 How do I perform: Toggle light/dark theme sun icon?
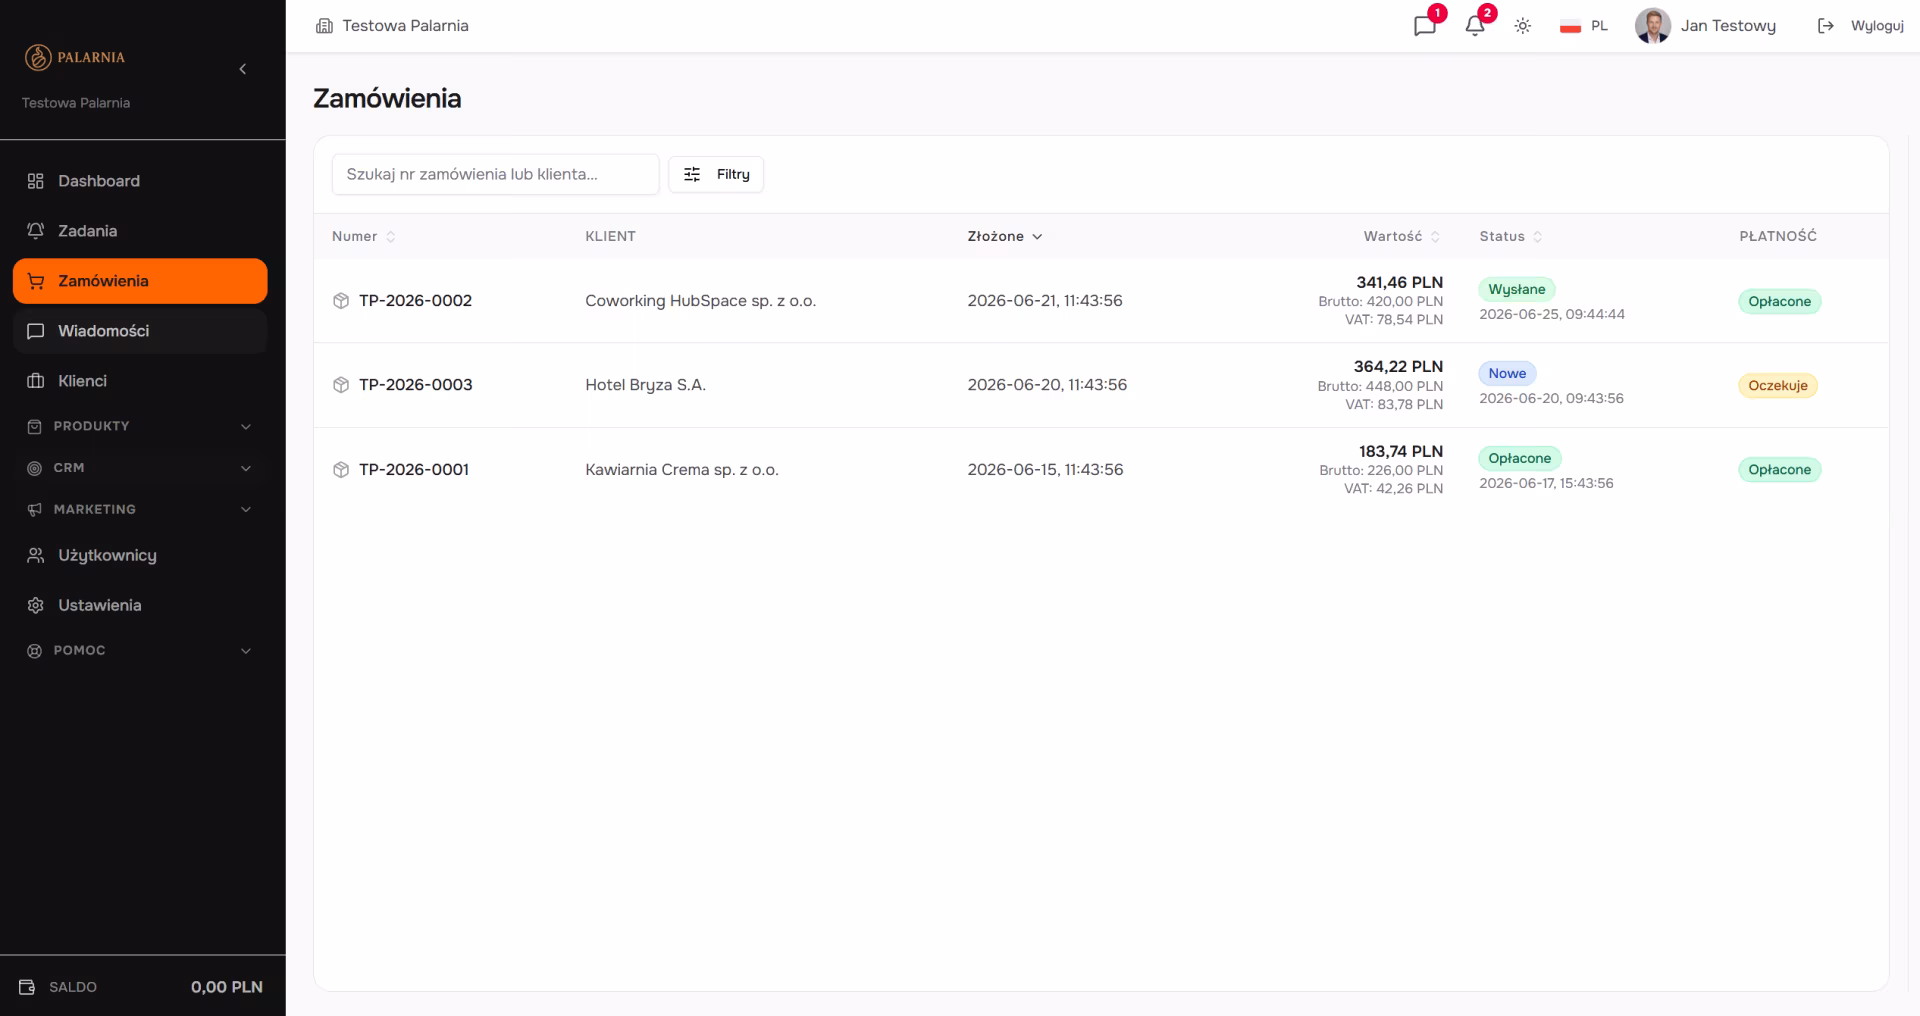[x=1523, y=26]
